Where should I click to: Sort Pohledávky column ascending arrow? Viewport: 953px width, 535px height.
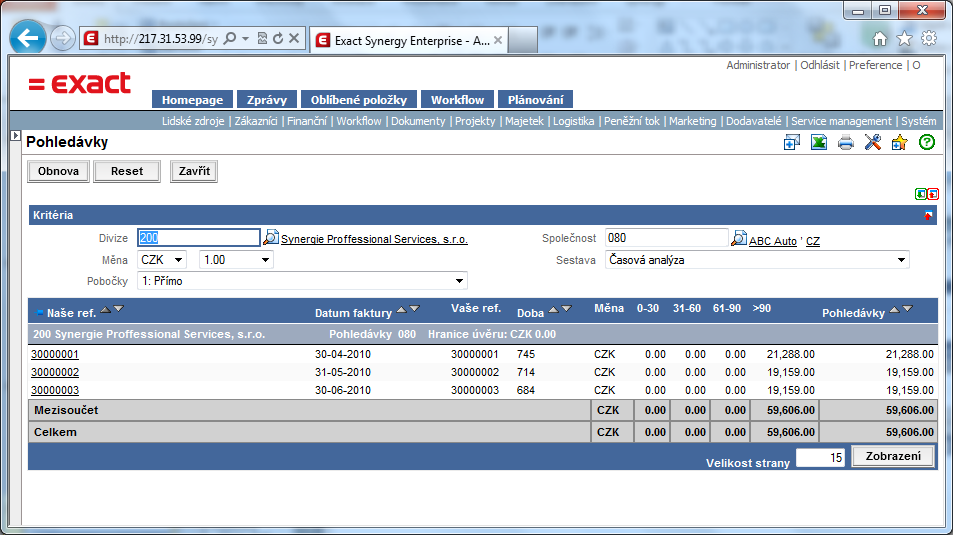895,309
